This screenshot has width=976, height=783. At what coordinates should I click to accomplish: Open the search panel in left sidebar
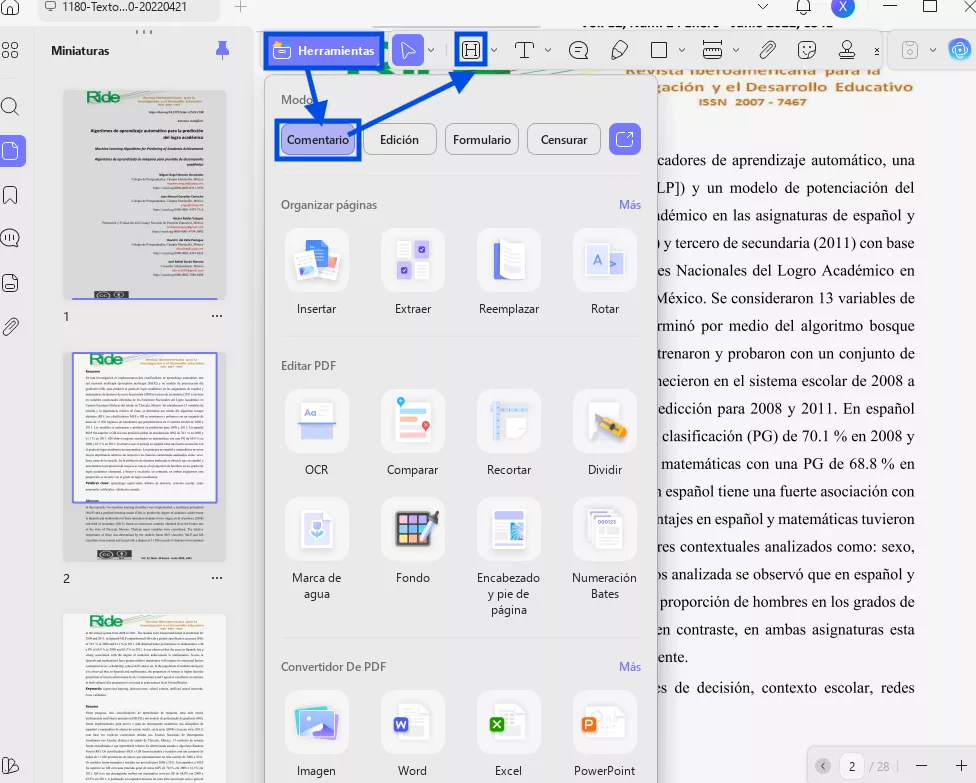click(x=11, y=106)
